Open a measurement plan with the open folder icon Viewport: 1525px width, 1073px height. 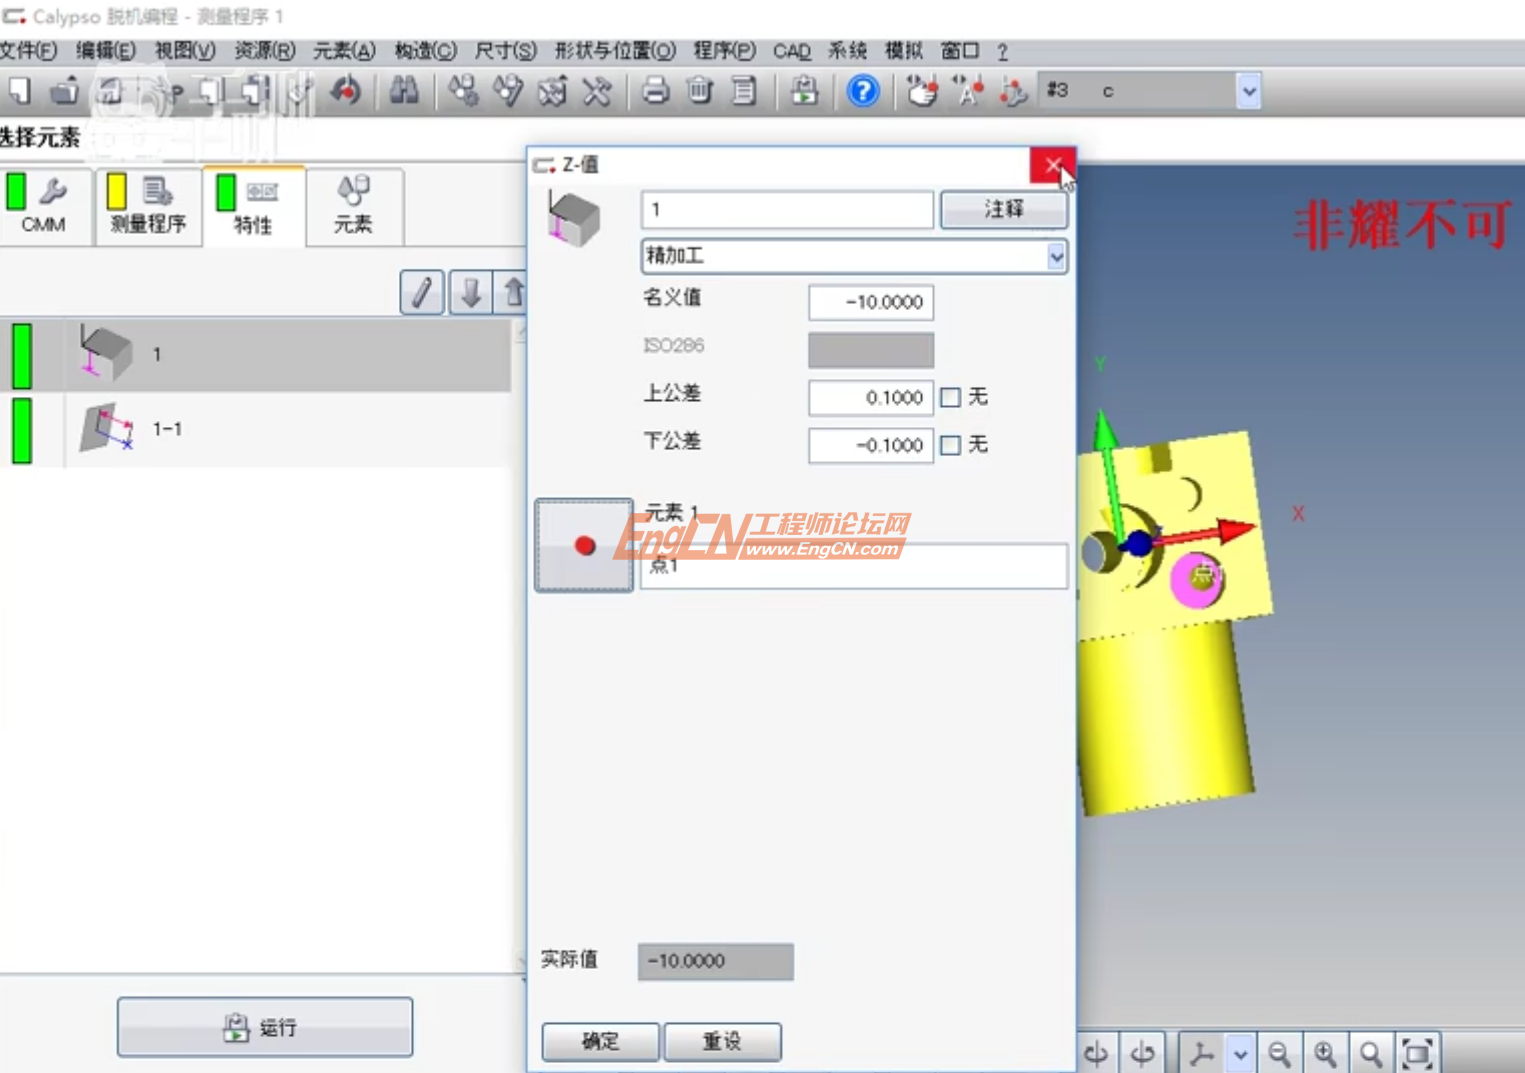66,91
